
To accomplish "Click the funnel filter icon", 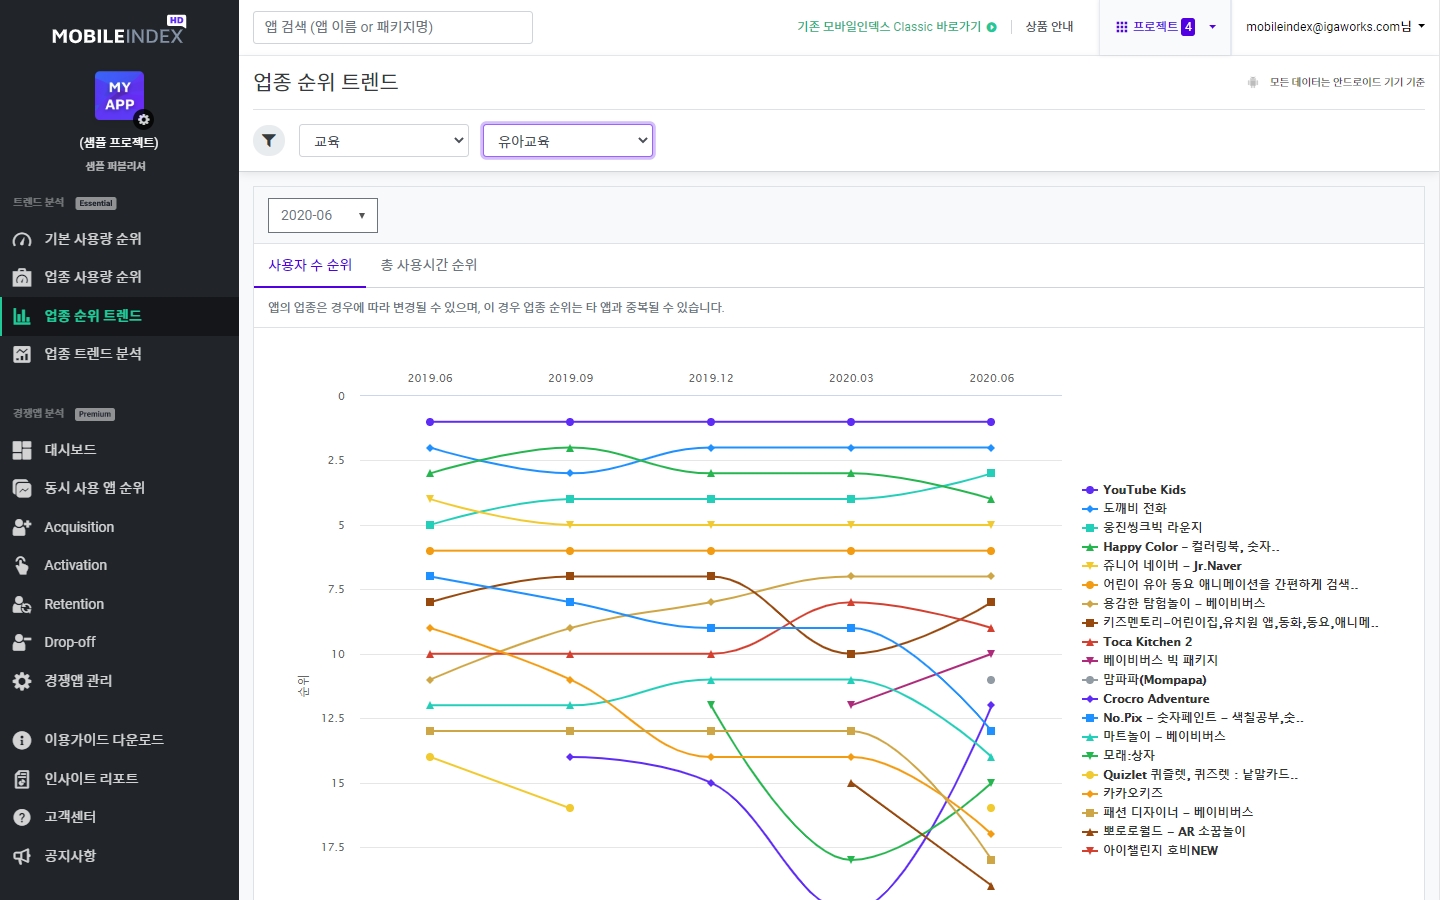I will (269, 141).
